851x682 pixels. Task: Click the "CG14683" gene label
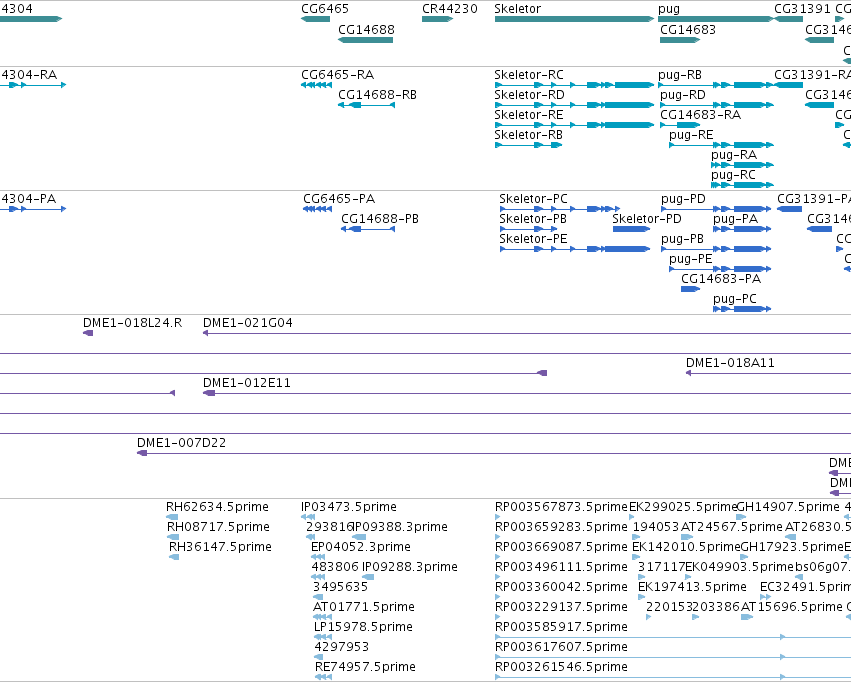[x=688, y=29]
